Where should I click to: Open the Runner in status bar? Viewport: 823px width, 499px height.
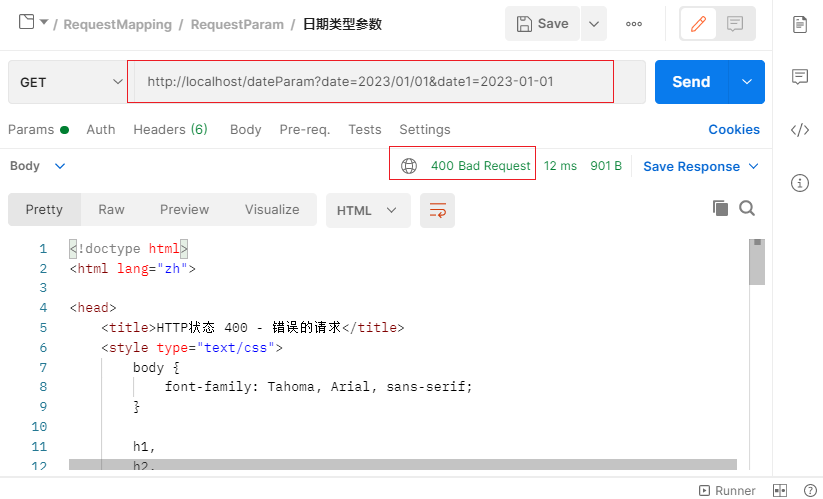click(727, 491)
